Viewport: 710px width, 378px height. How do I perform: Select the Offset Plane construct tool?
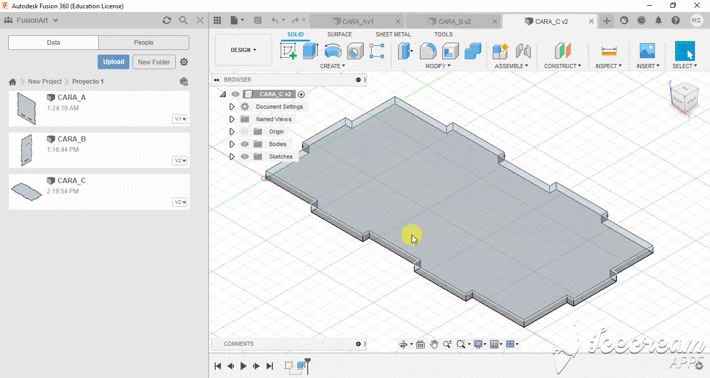click(562, 51)
